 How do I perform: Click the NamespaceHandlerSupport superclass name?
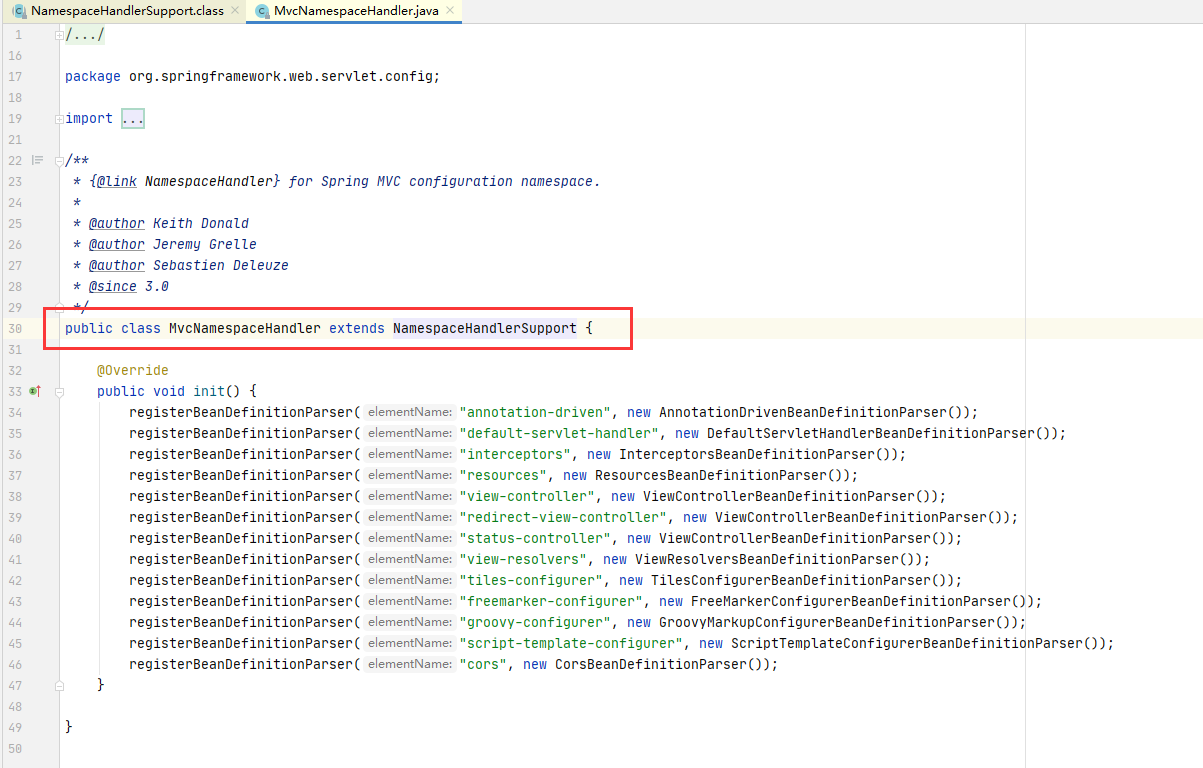click(485, 328)
